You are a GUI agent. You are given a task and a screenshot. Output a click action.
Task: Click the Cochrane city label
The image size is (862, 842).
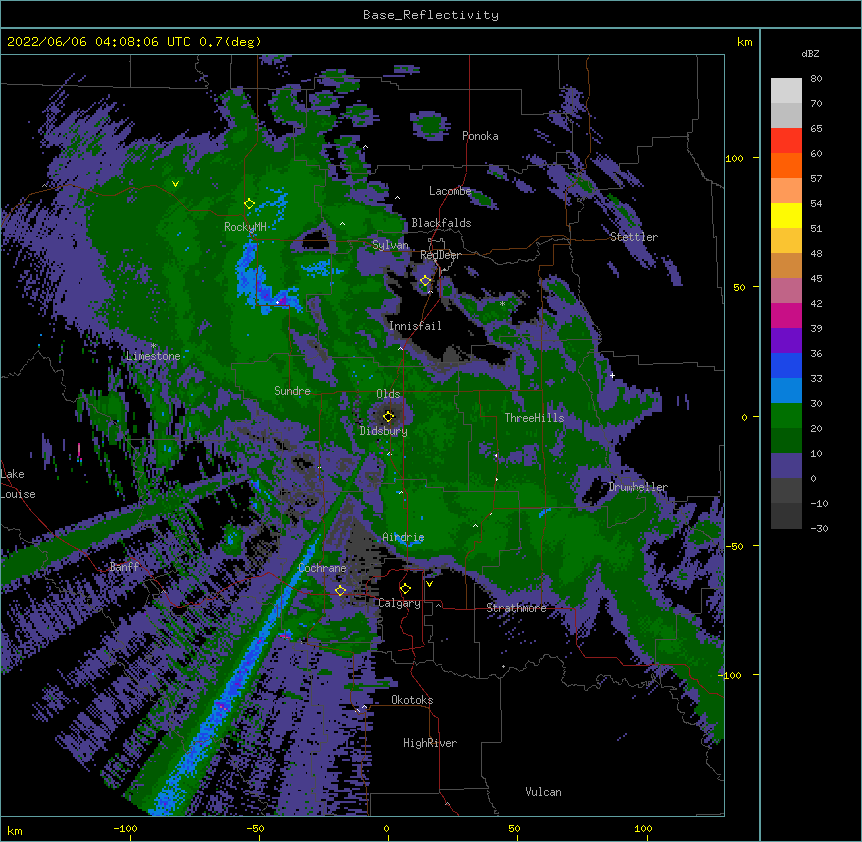[322, 568]
